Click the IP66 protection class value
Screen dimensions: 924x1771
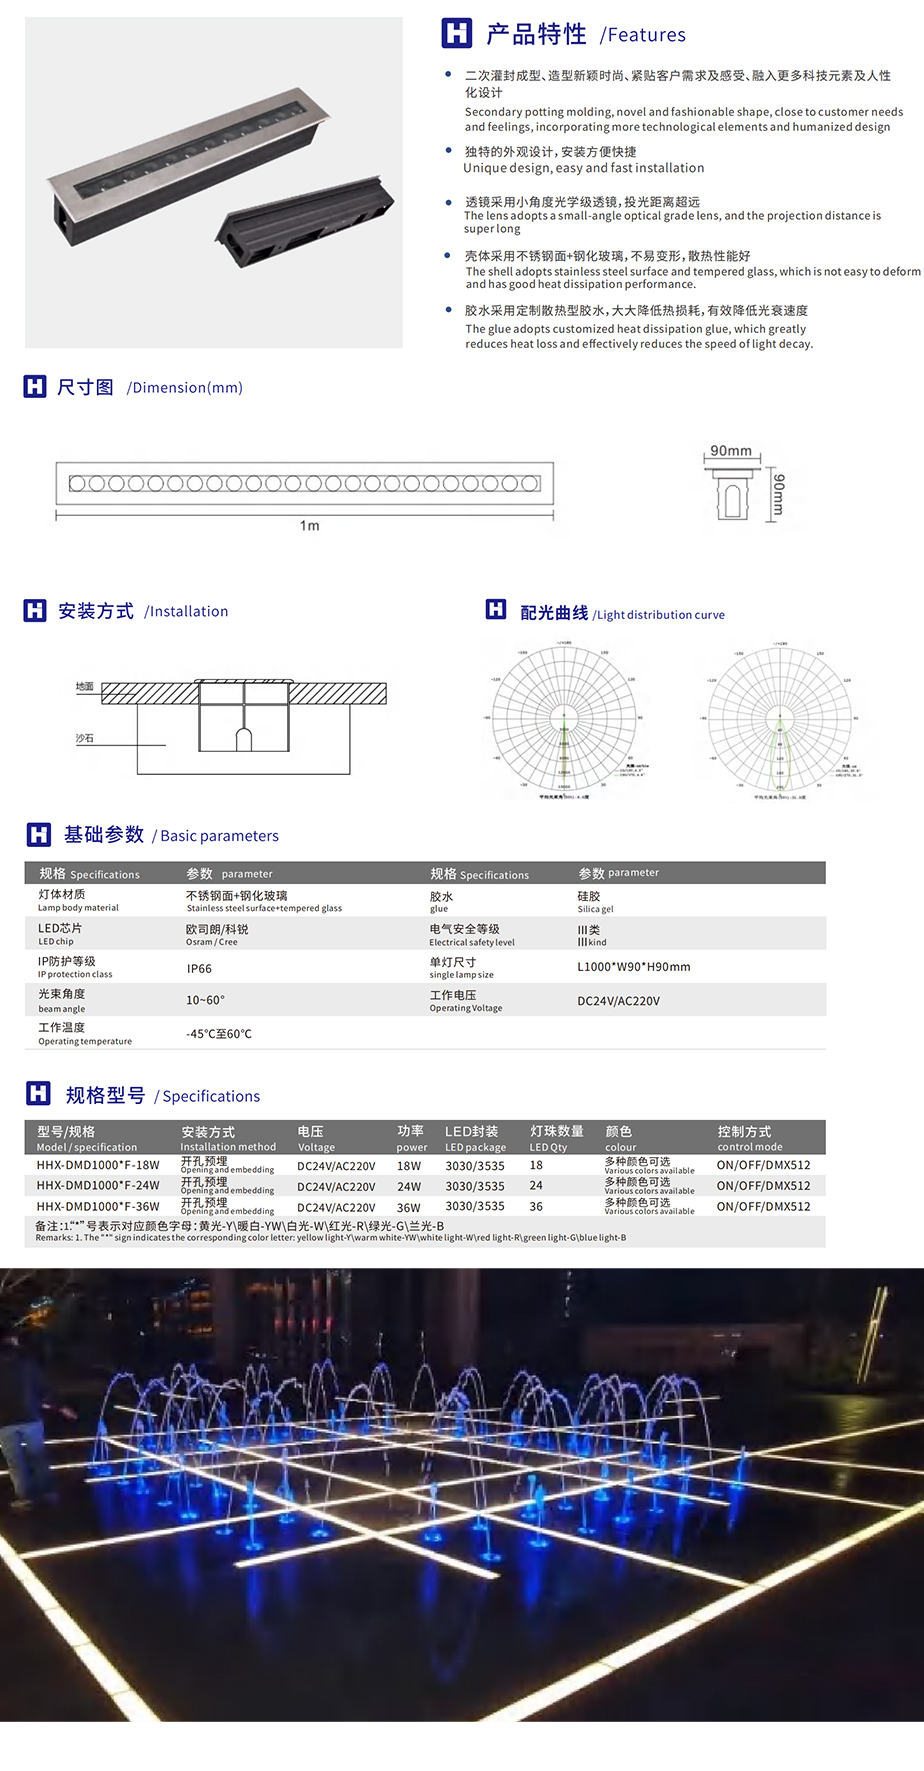click(199, 969)
